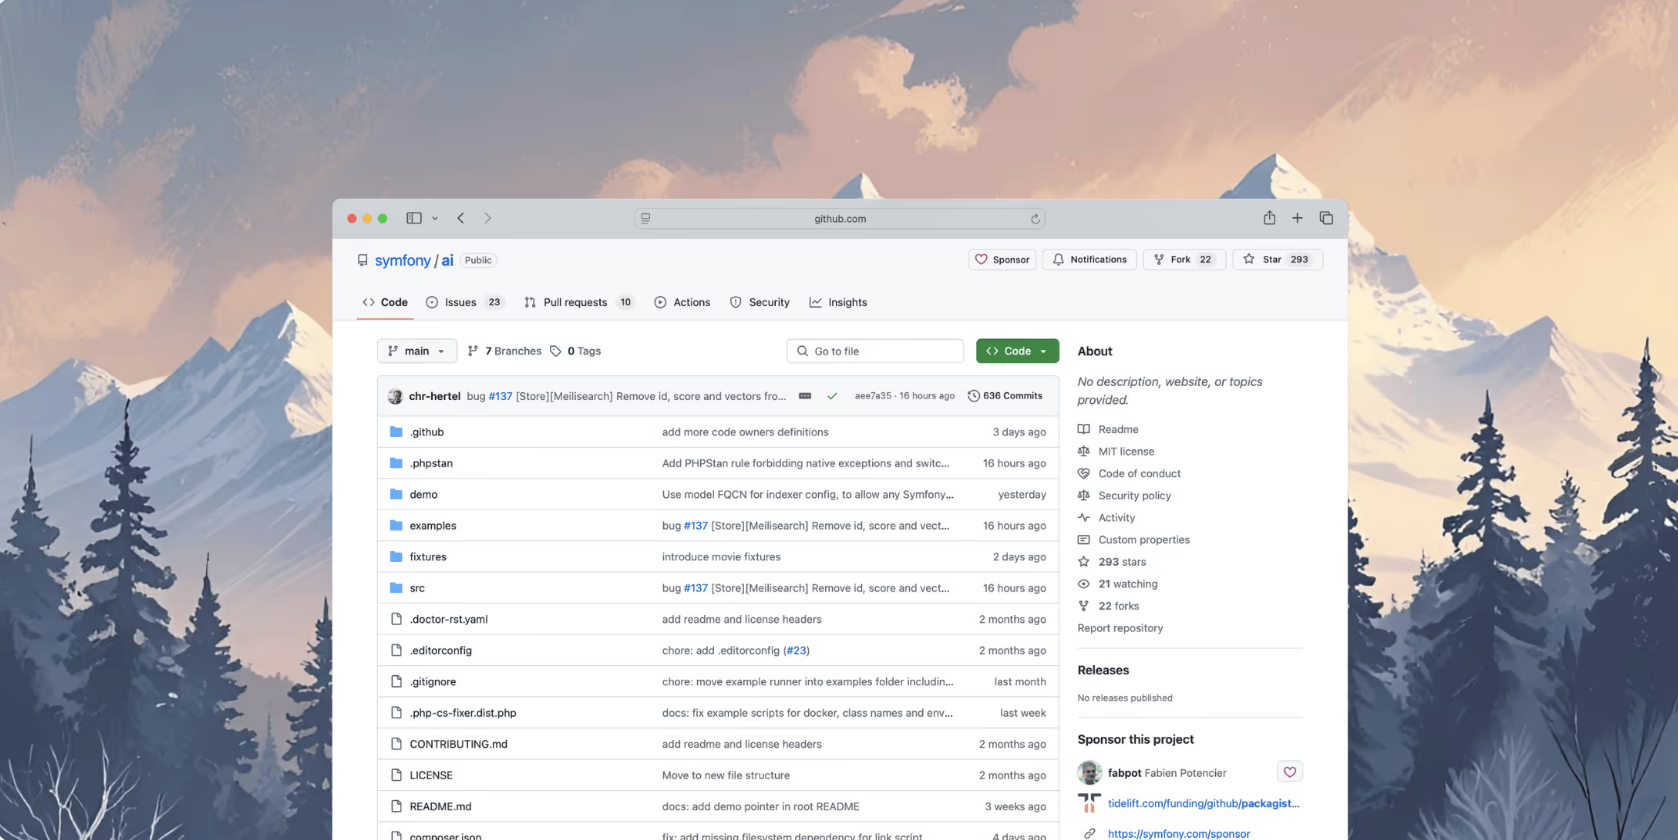Open the ai repository name link
The image size is (1678, 840).
tap(447, 260)
